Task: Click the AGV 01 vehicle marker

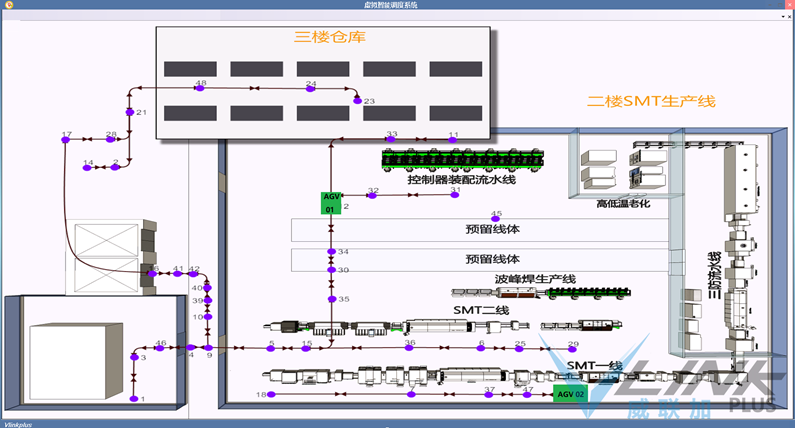Action: pos(331,203)
